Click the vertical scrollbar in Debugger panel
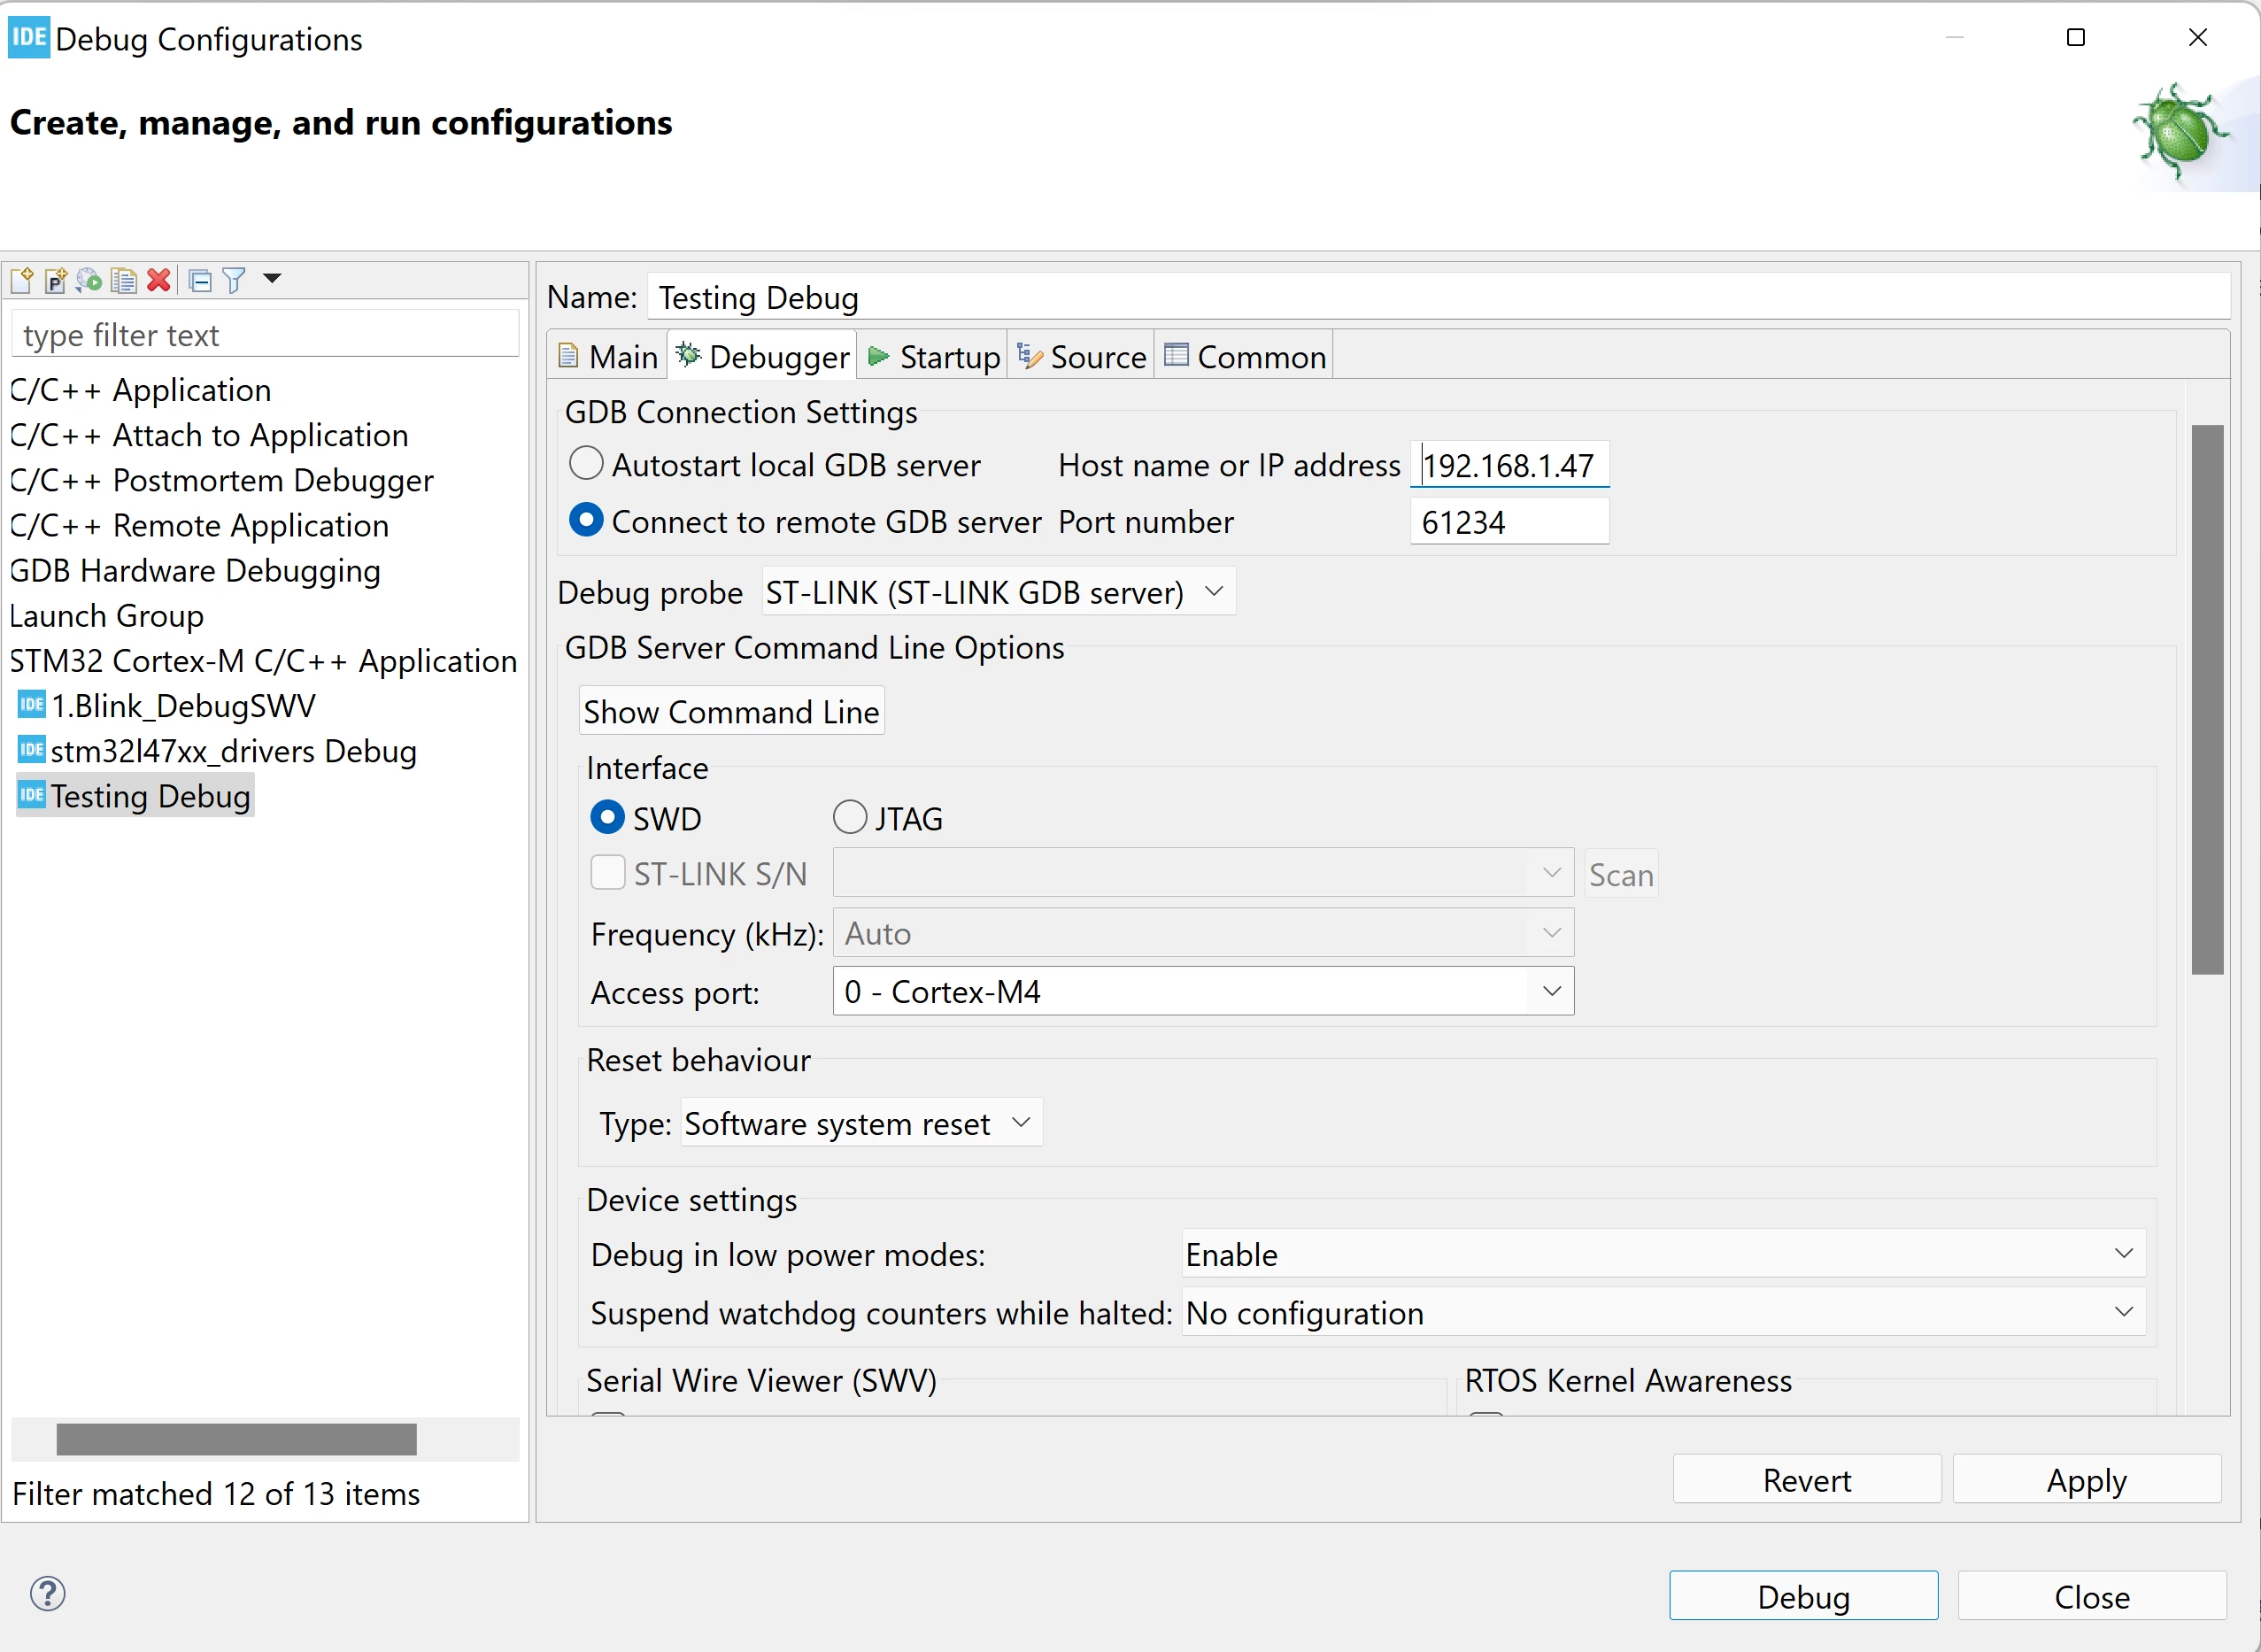Screen dimensions: 2261x1652 (2208, 699)
